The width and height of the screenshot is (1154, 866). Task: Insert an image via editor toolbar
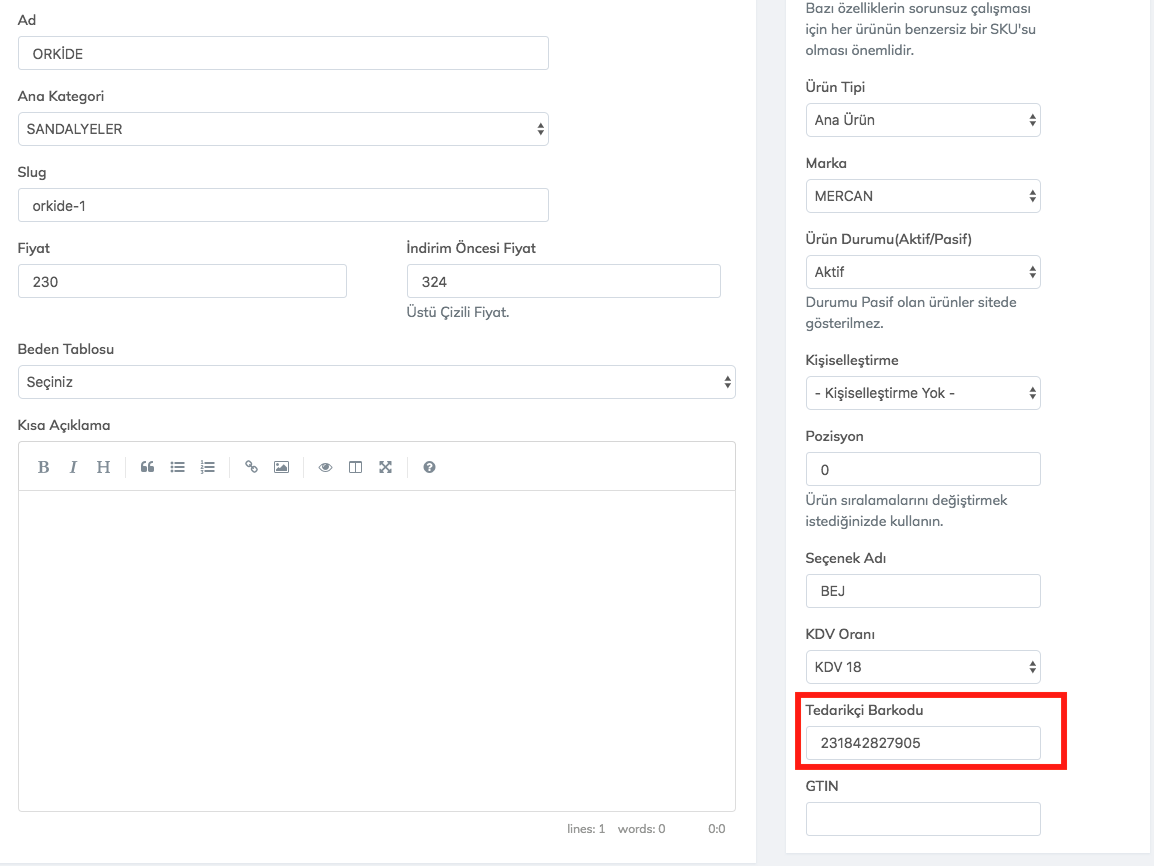tap(281, 467)
